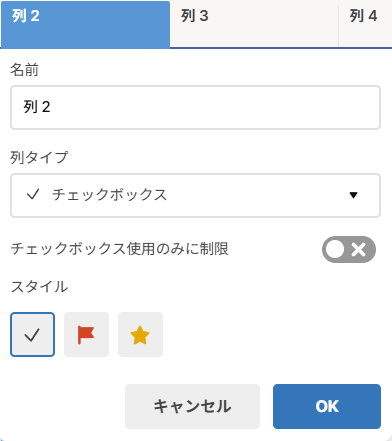Click the 列タイプ label
The height and width of the screenshot is (441, 392).
[39, 157]
